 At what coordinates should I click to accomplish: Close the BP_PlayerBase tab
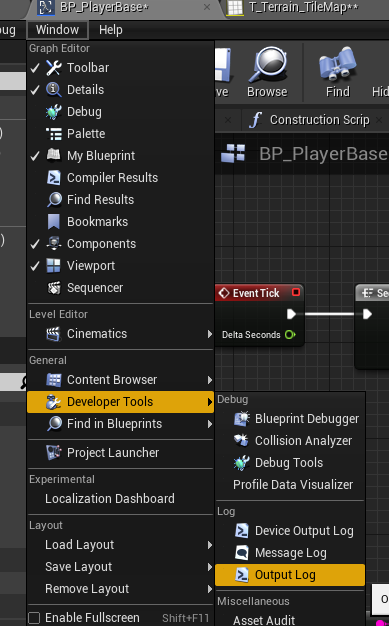coord(207,7)
